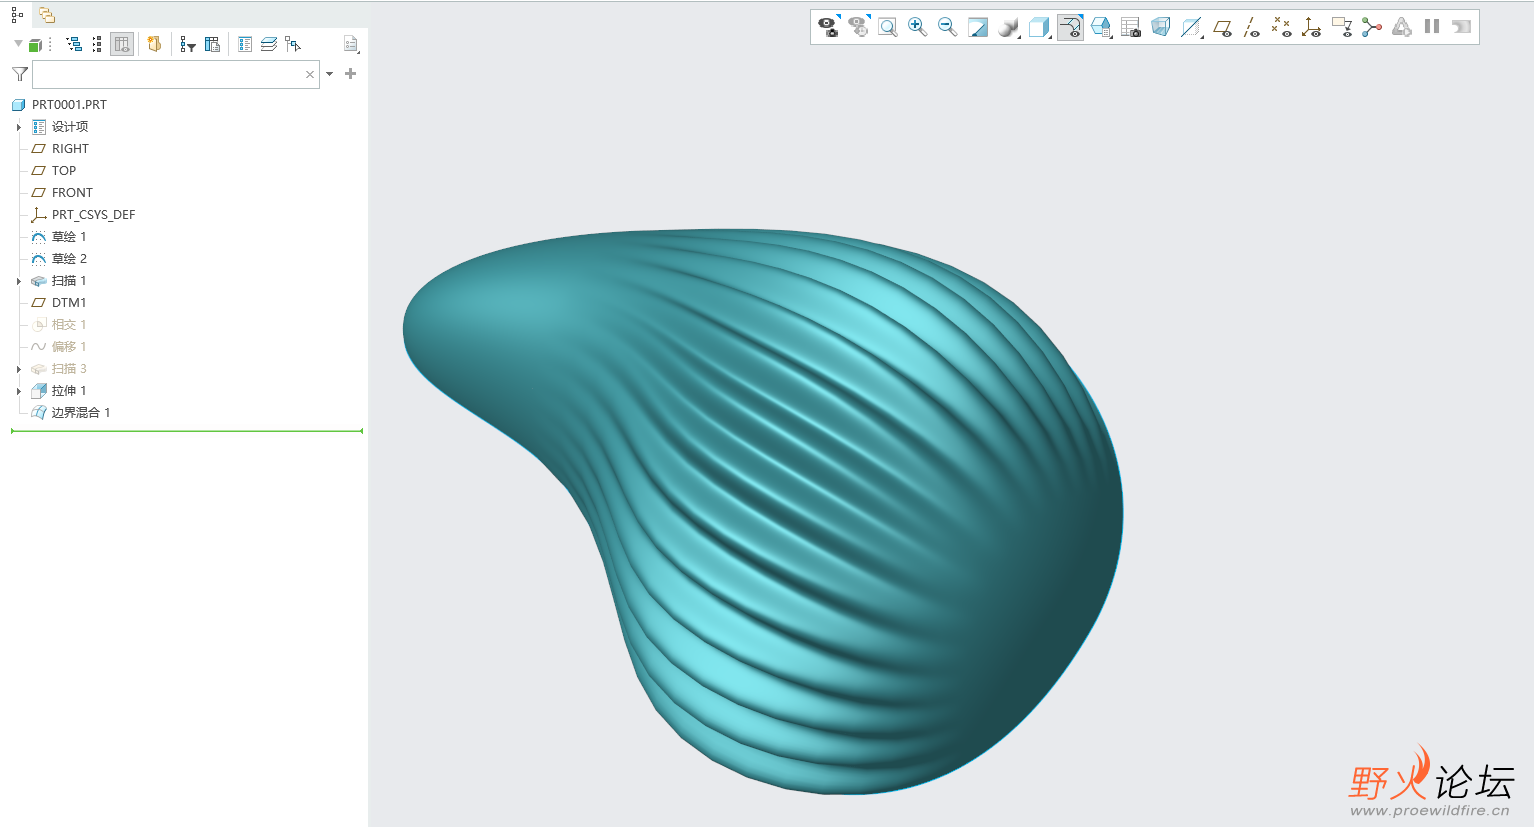
Task: Clear the tree search with the X
Action: coord(310,74)
